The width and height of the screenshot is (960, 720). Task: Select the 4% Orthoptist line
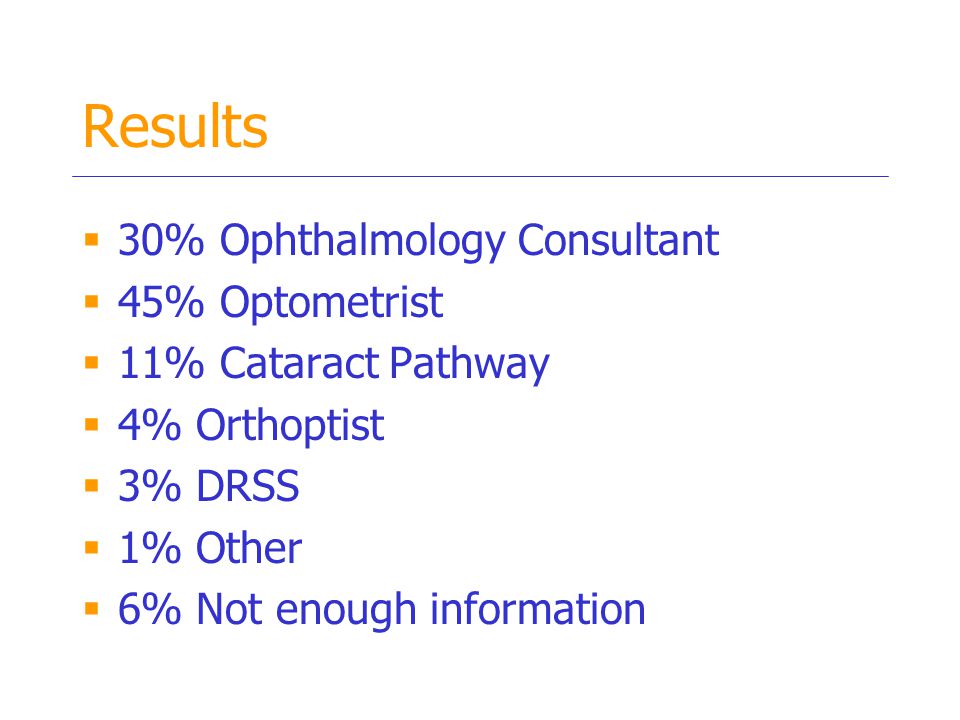pyautogui.click(x=251, y=426)
